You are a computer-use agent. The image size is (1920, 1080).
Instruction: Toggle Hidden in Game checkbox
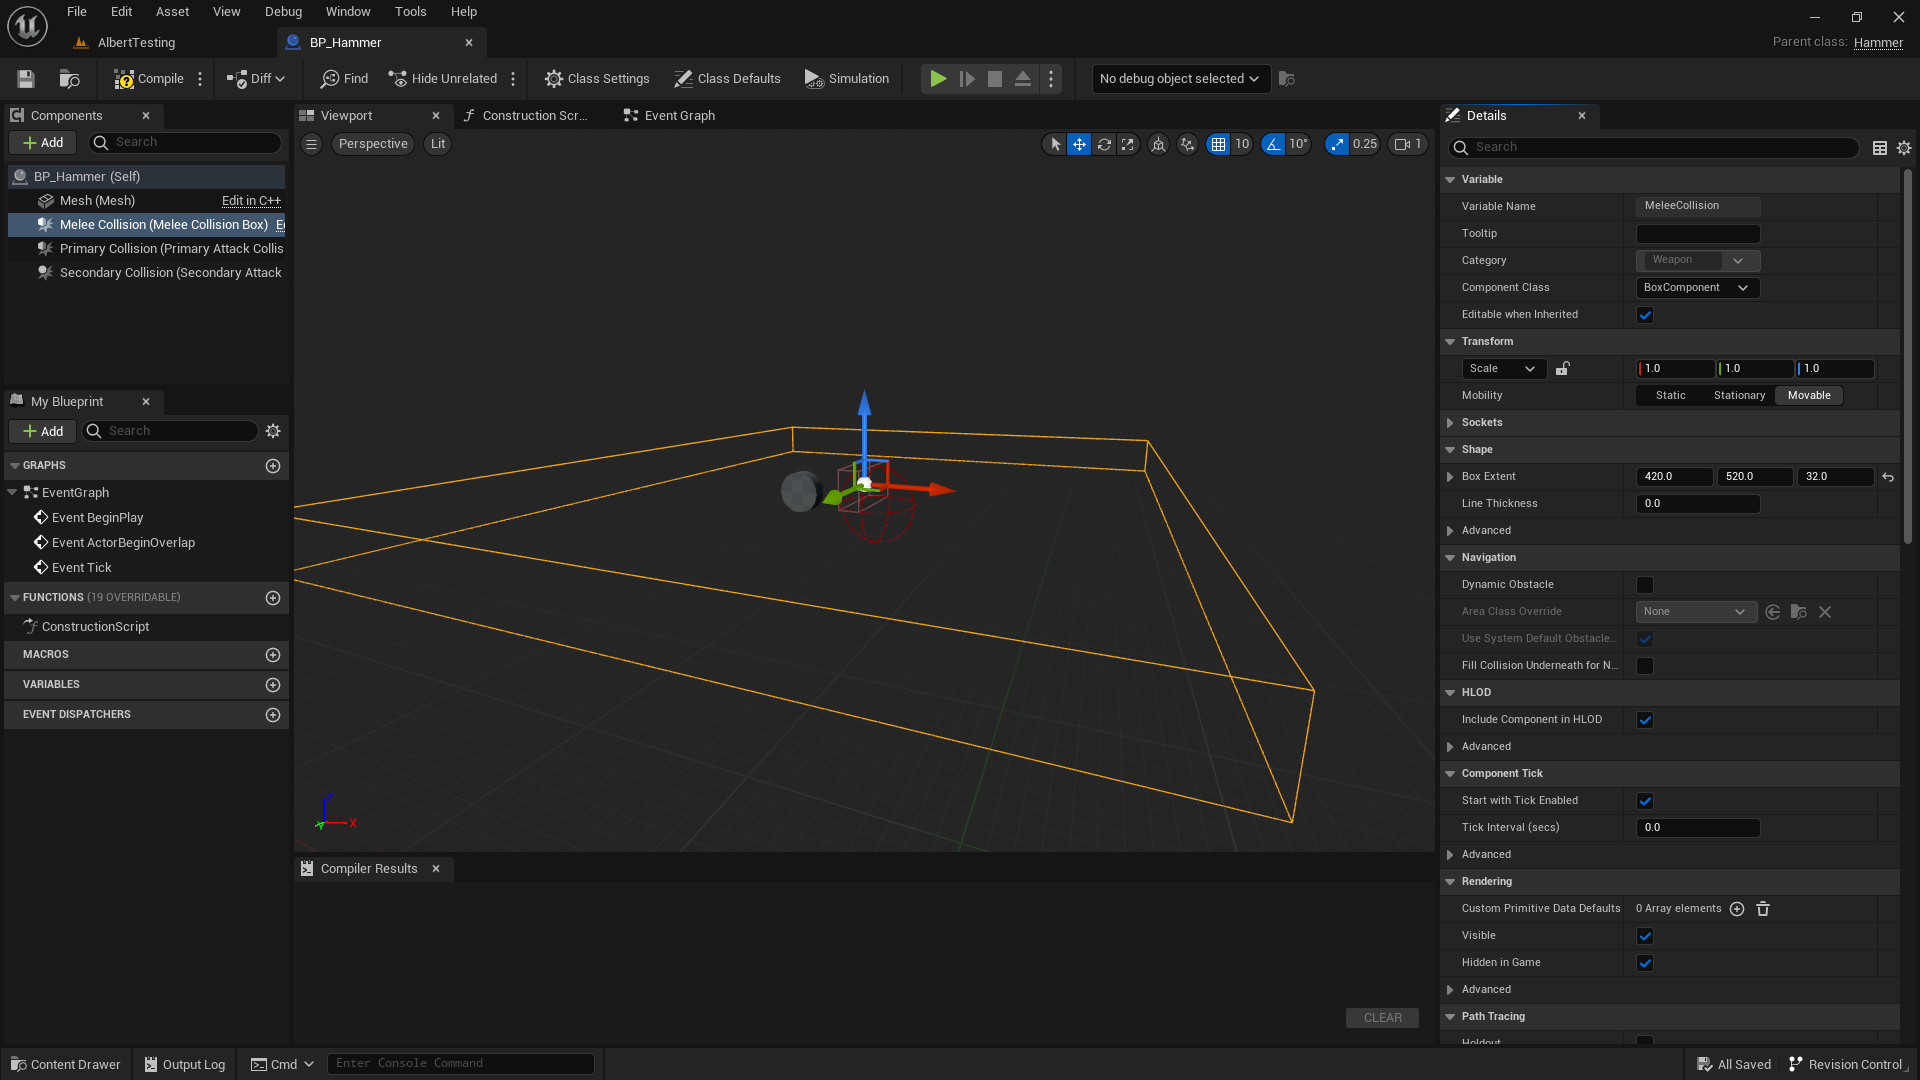pyautogui.click(x=1645, y=963)
